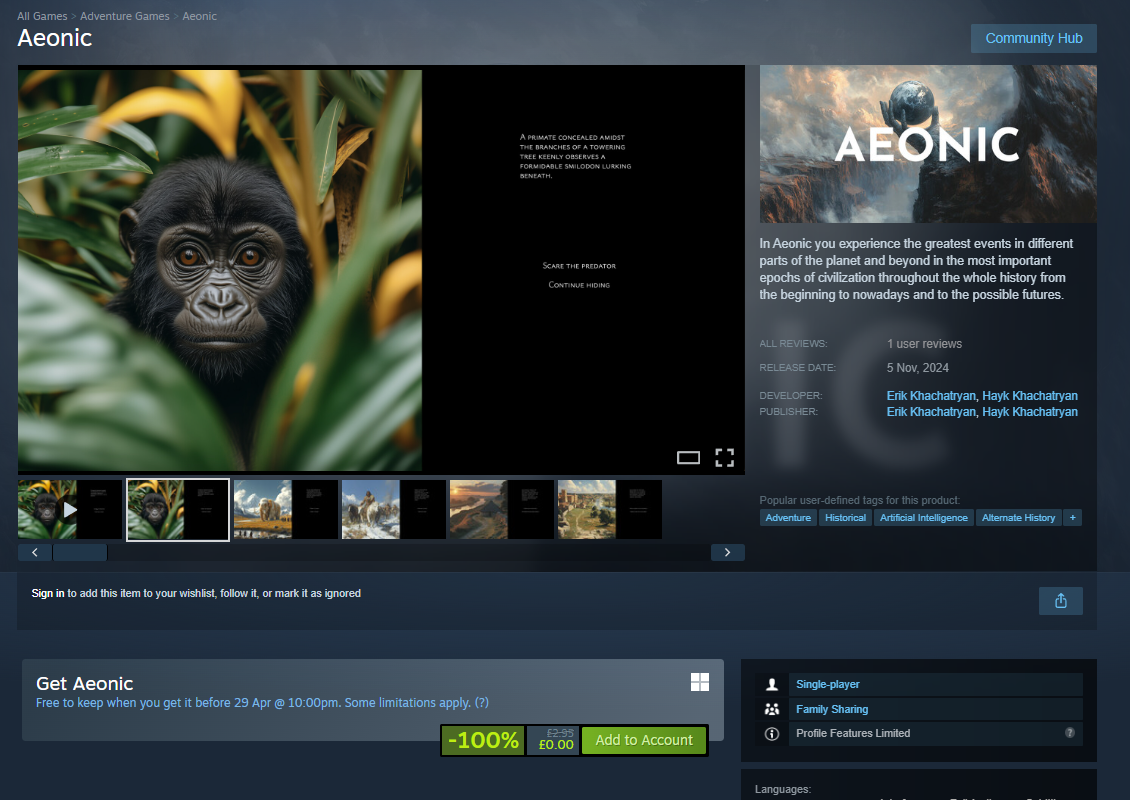1130x800 pixels.
Task: Click the share icon button
Action: 1060,601
